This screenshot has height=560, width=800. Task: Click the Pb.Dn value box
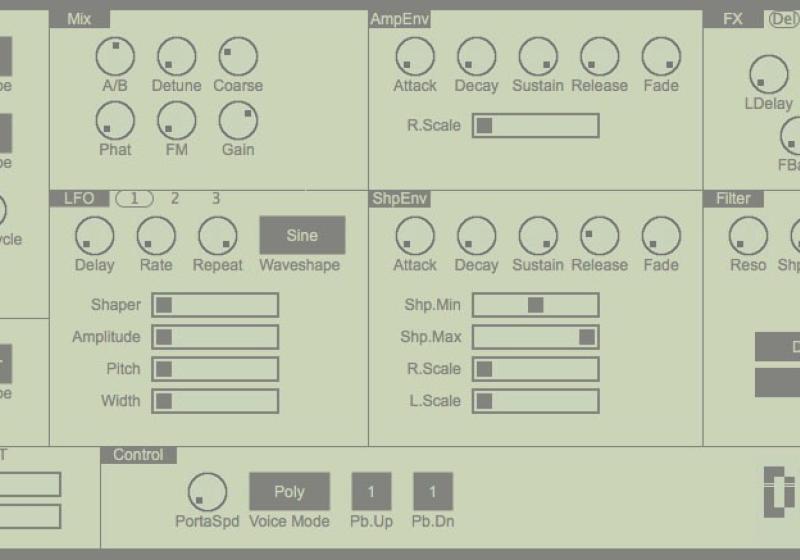(433, 492)
